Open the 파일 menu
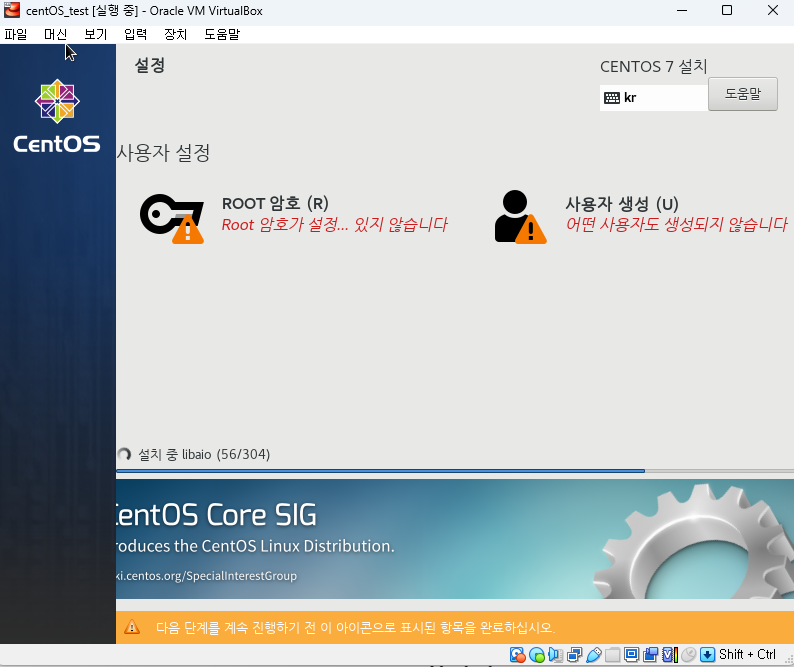Image resolution: width=794 pixels, height=667 pixels. tap(16, 34)
